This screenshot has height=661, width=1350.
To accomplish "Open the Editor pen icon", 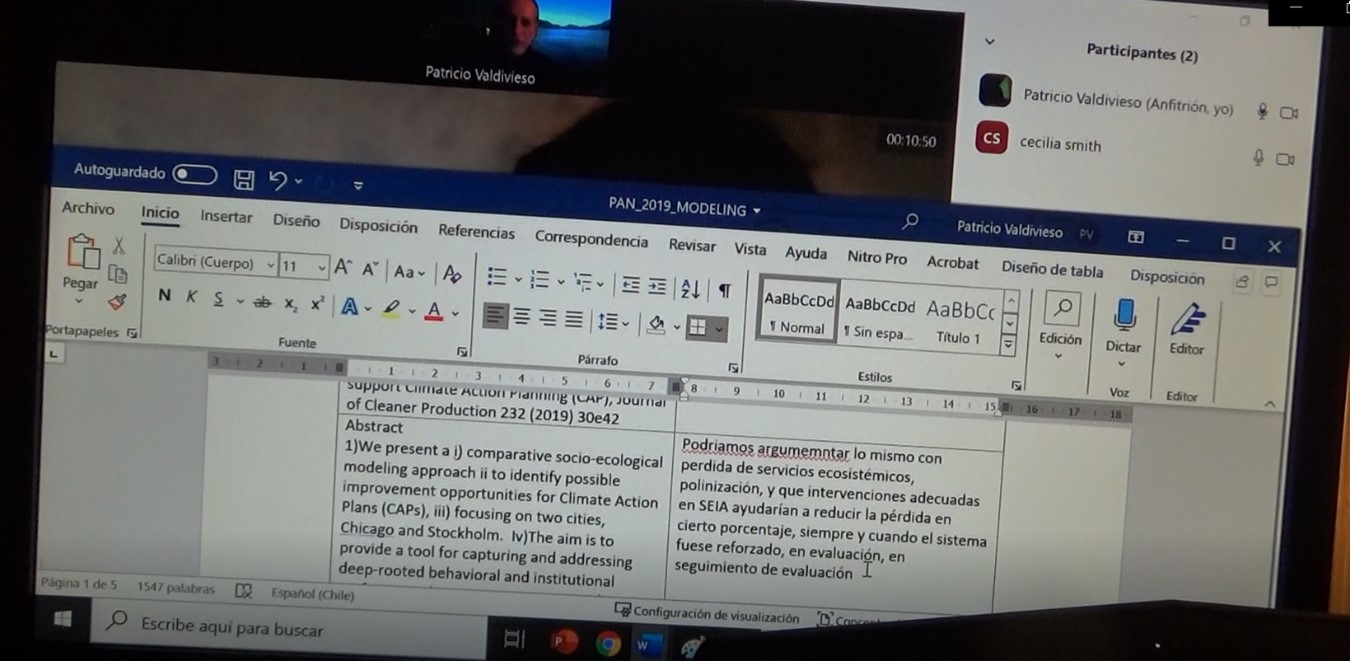I will pos(1187,319).
